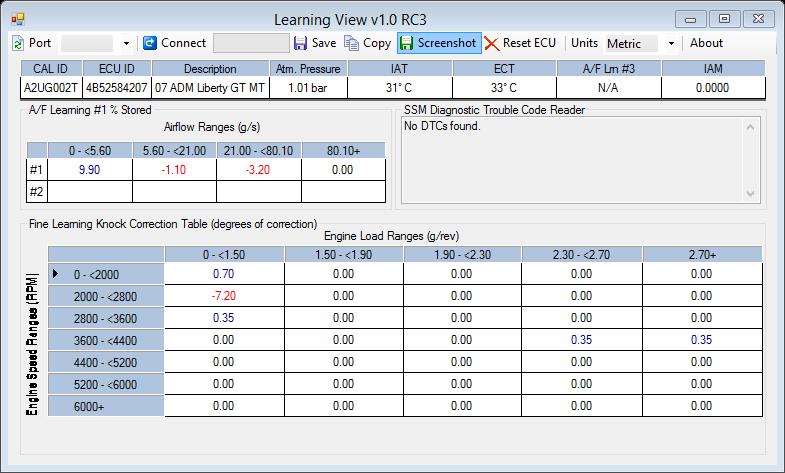Open the Port selection dropdown
The height and width of the screenshot is (473, 785).
[126, 44]
